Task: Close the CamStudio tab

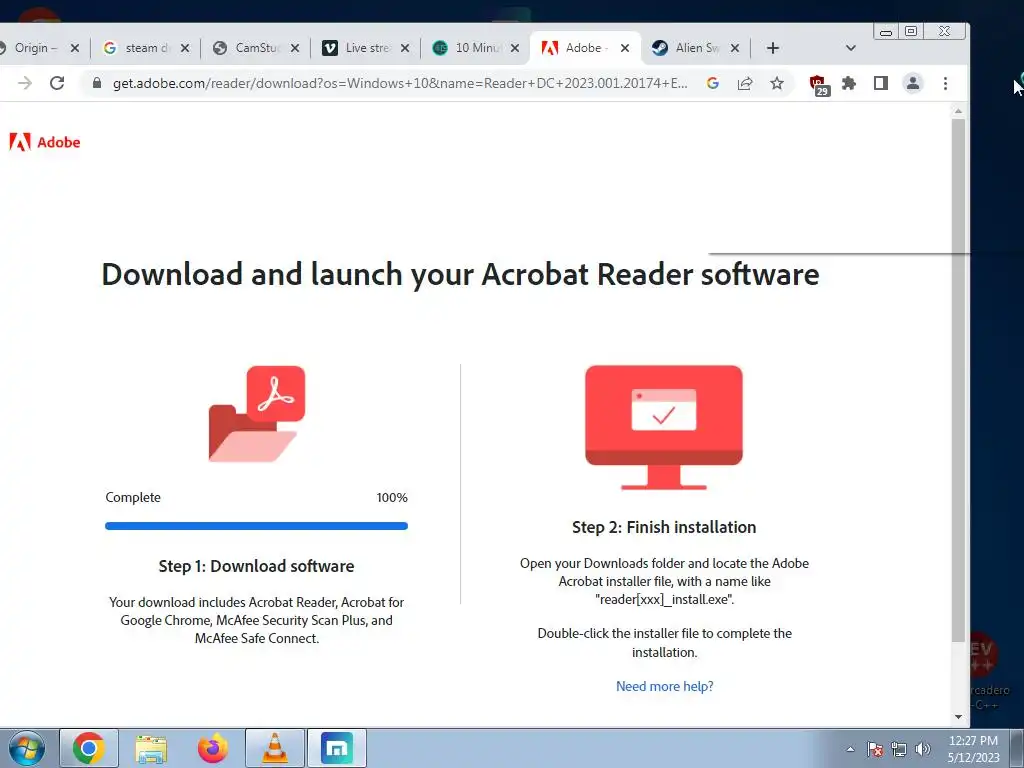Action: click(295, 48)
